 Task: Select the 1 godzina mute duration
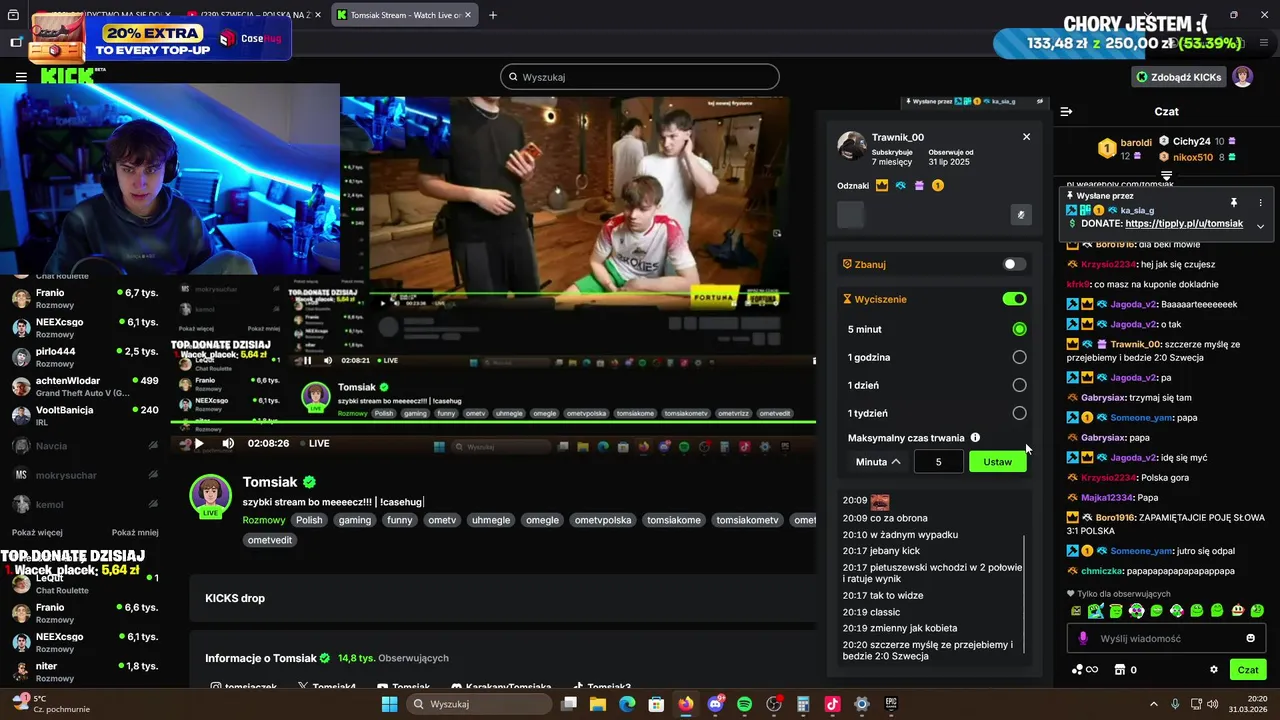(1019, 357)
